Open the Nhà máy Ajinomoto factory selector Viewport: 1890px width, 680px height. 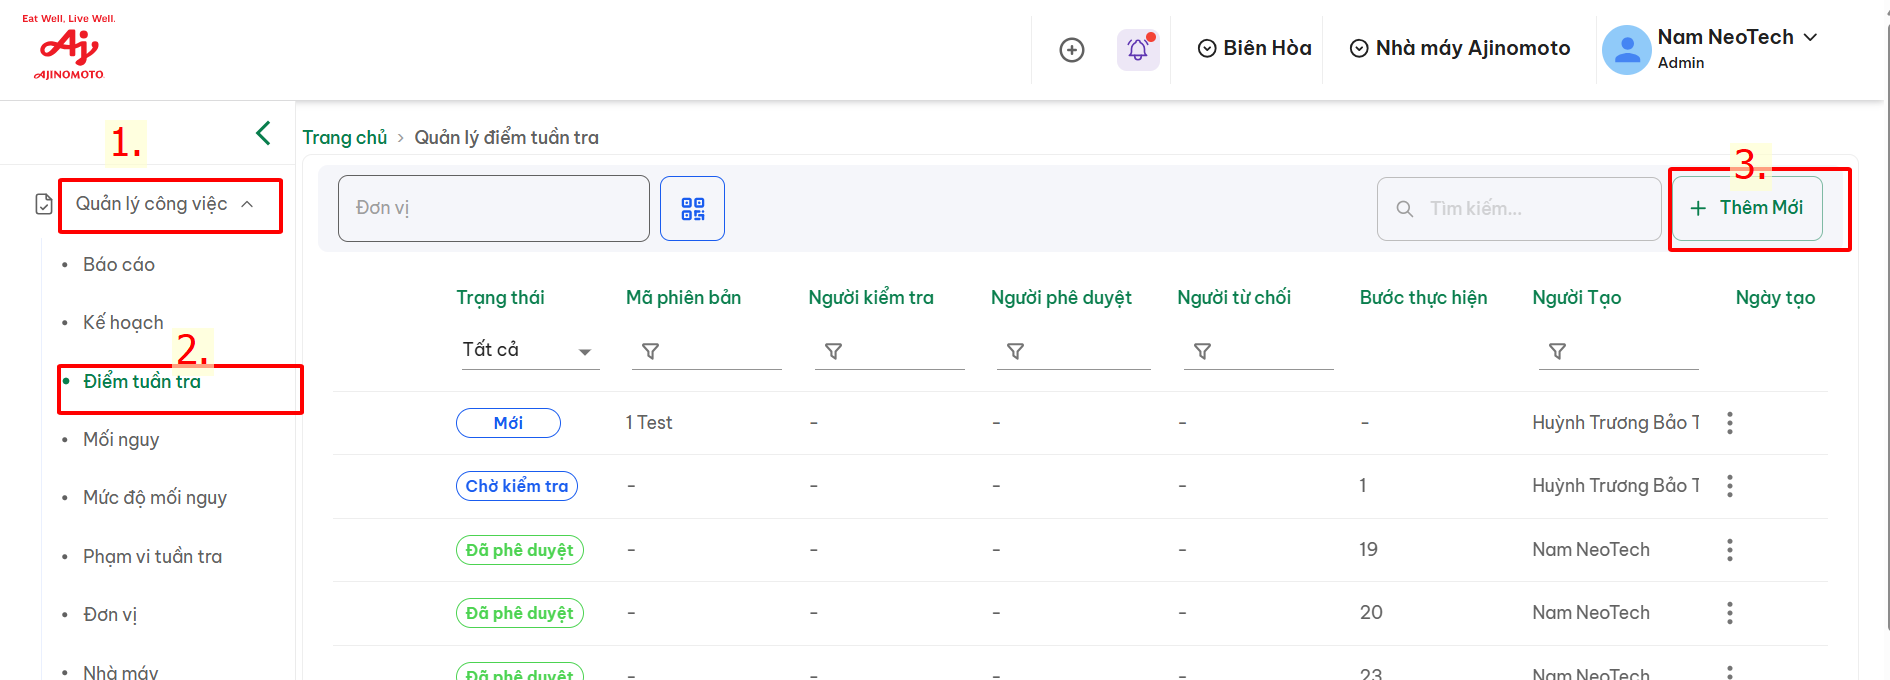click(1459, 48)
